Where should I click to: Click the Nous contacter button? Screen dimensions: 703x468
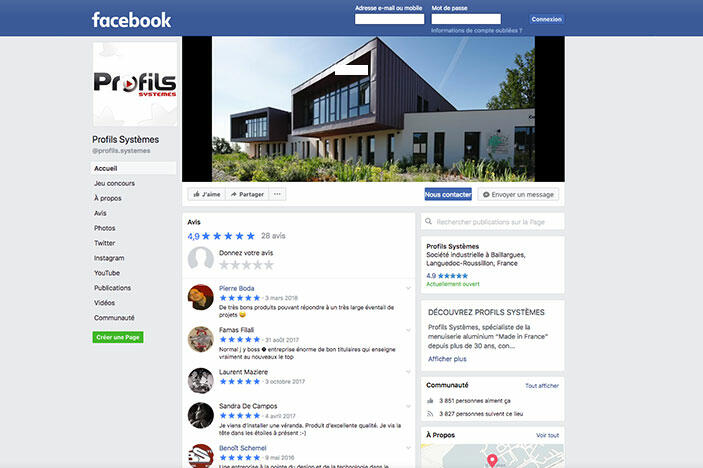click(x=448, y=194)
